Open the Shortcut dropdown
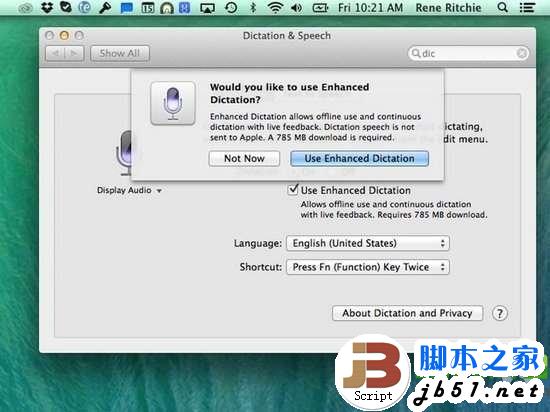 368,267
